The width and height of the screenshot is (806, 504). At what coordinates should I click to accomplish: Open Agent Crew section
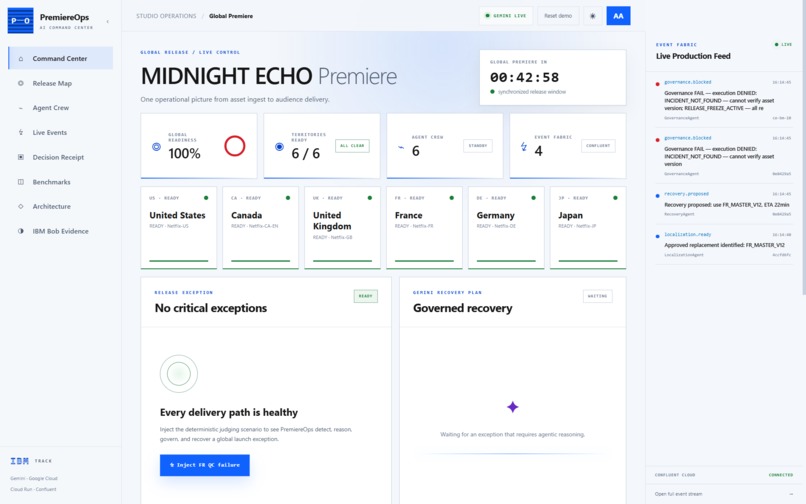61,108
